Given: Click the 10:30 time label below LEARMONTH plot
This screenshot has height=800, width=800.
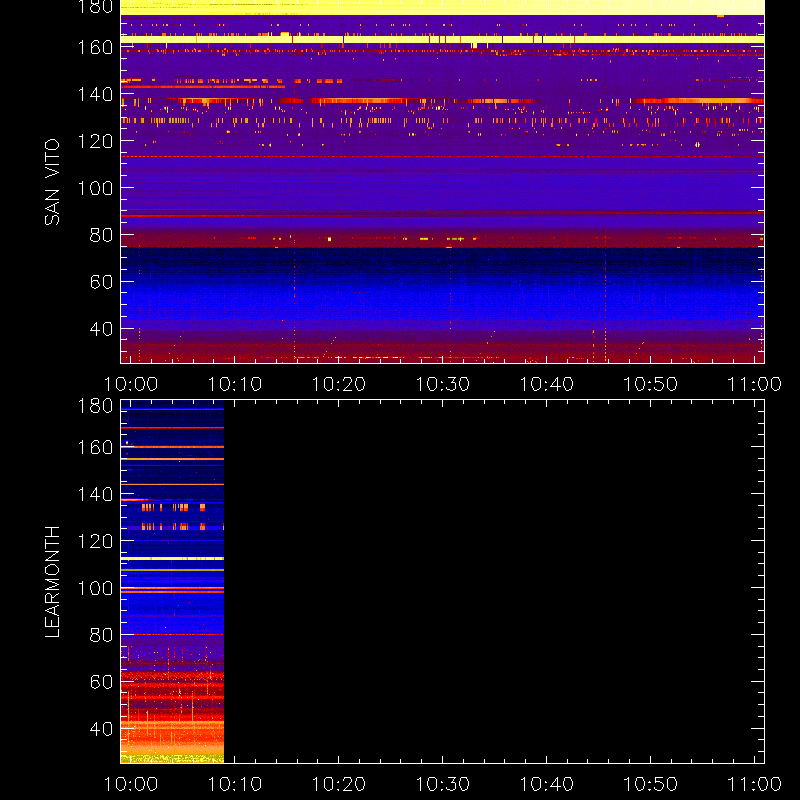Looking at the screenshot, I should tap(442, 784).
